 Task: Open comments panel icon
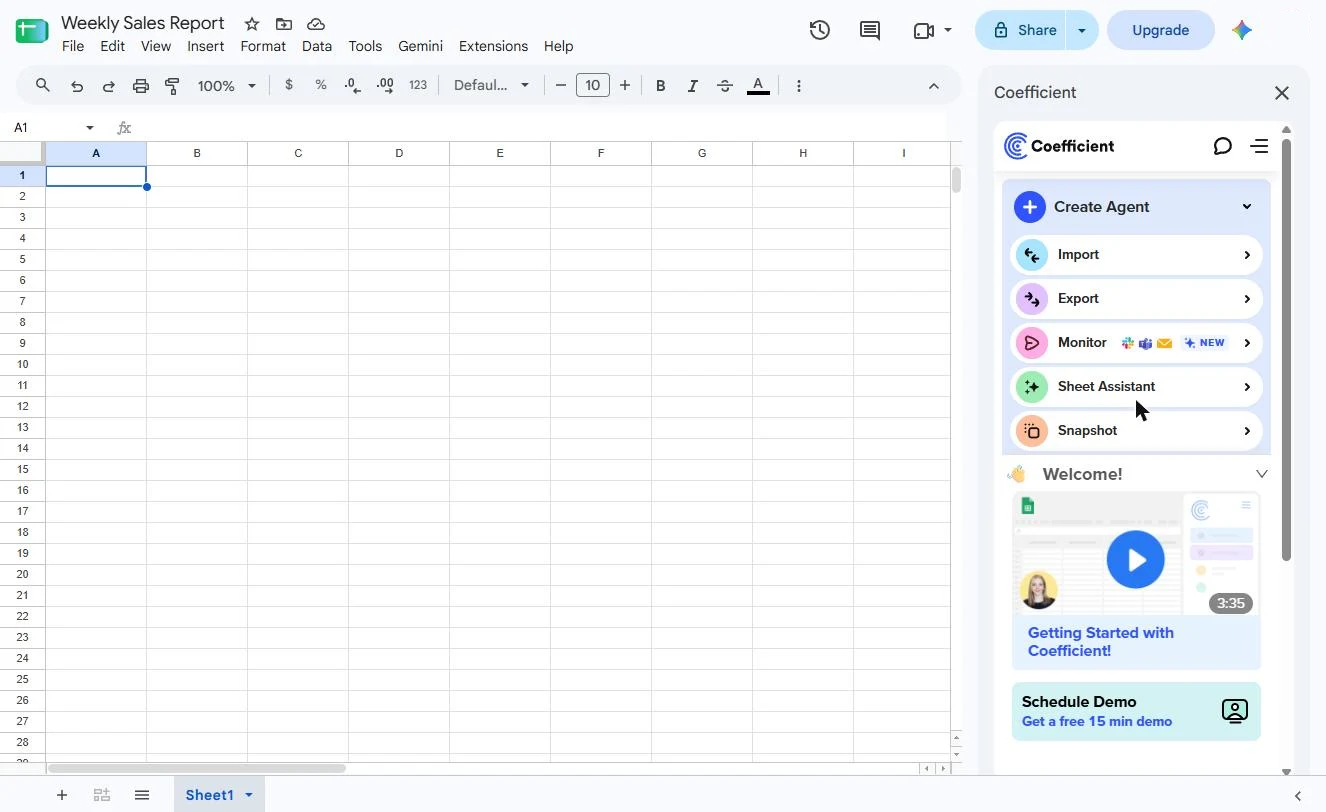[x=870, y=30]
